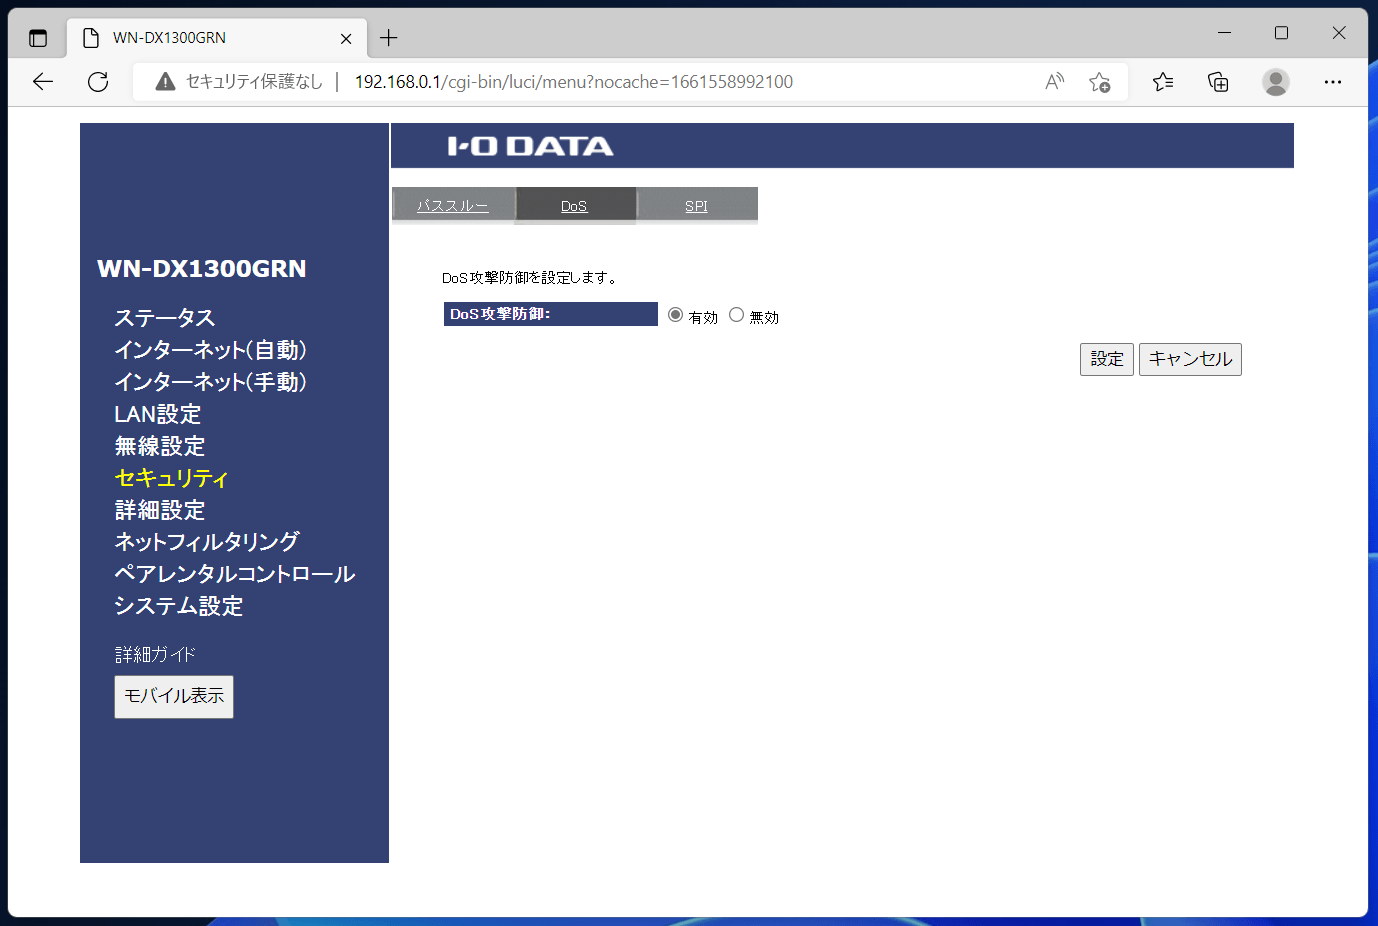Click the 設定 apply button
1378x926 pixels.
[x=1107, y=359]
